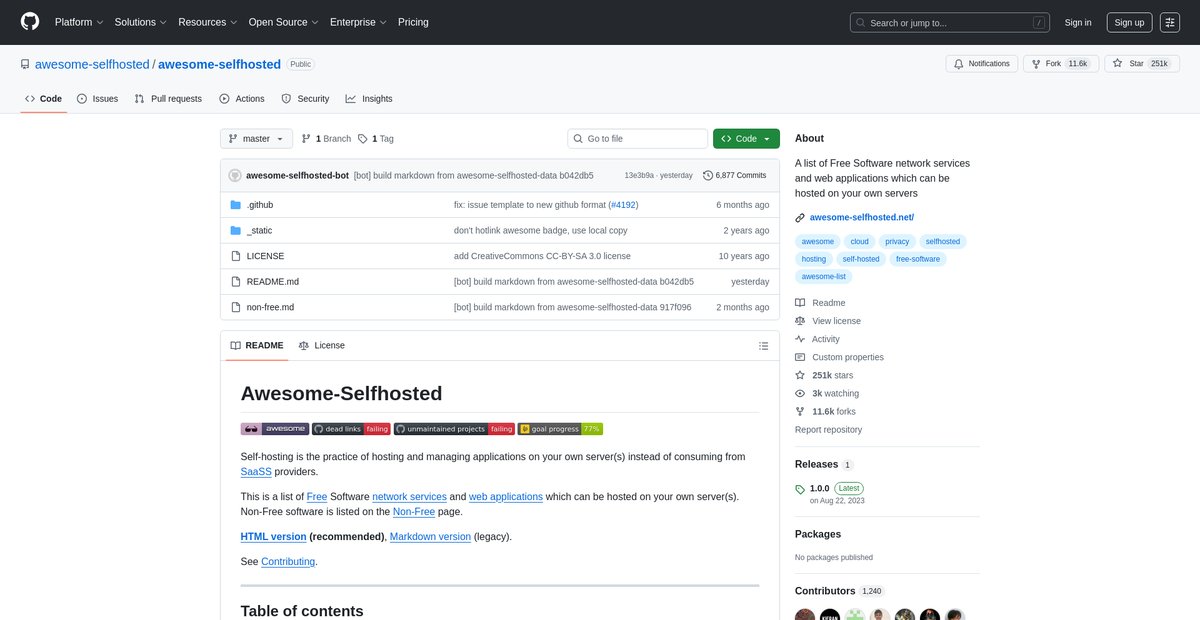The width and height of the screenshot is (1200, 620).
Task: Fork the repository
Action: coord(1061,64)
